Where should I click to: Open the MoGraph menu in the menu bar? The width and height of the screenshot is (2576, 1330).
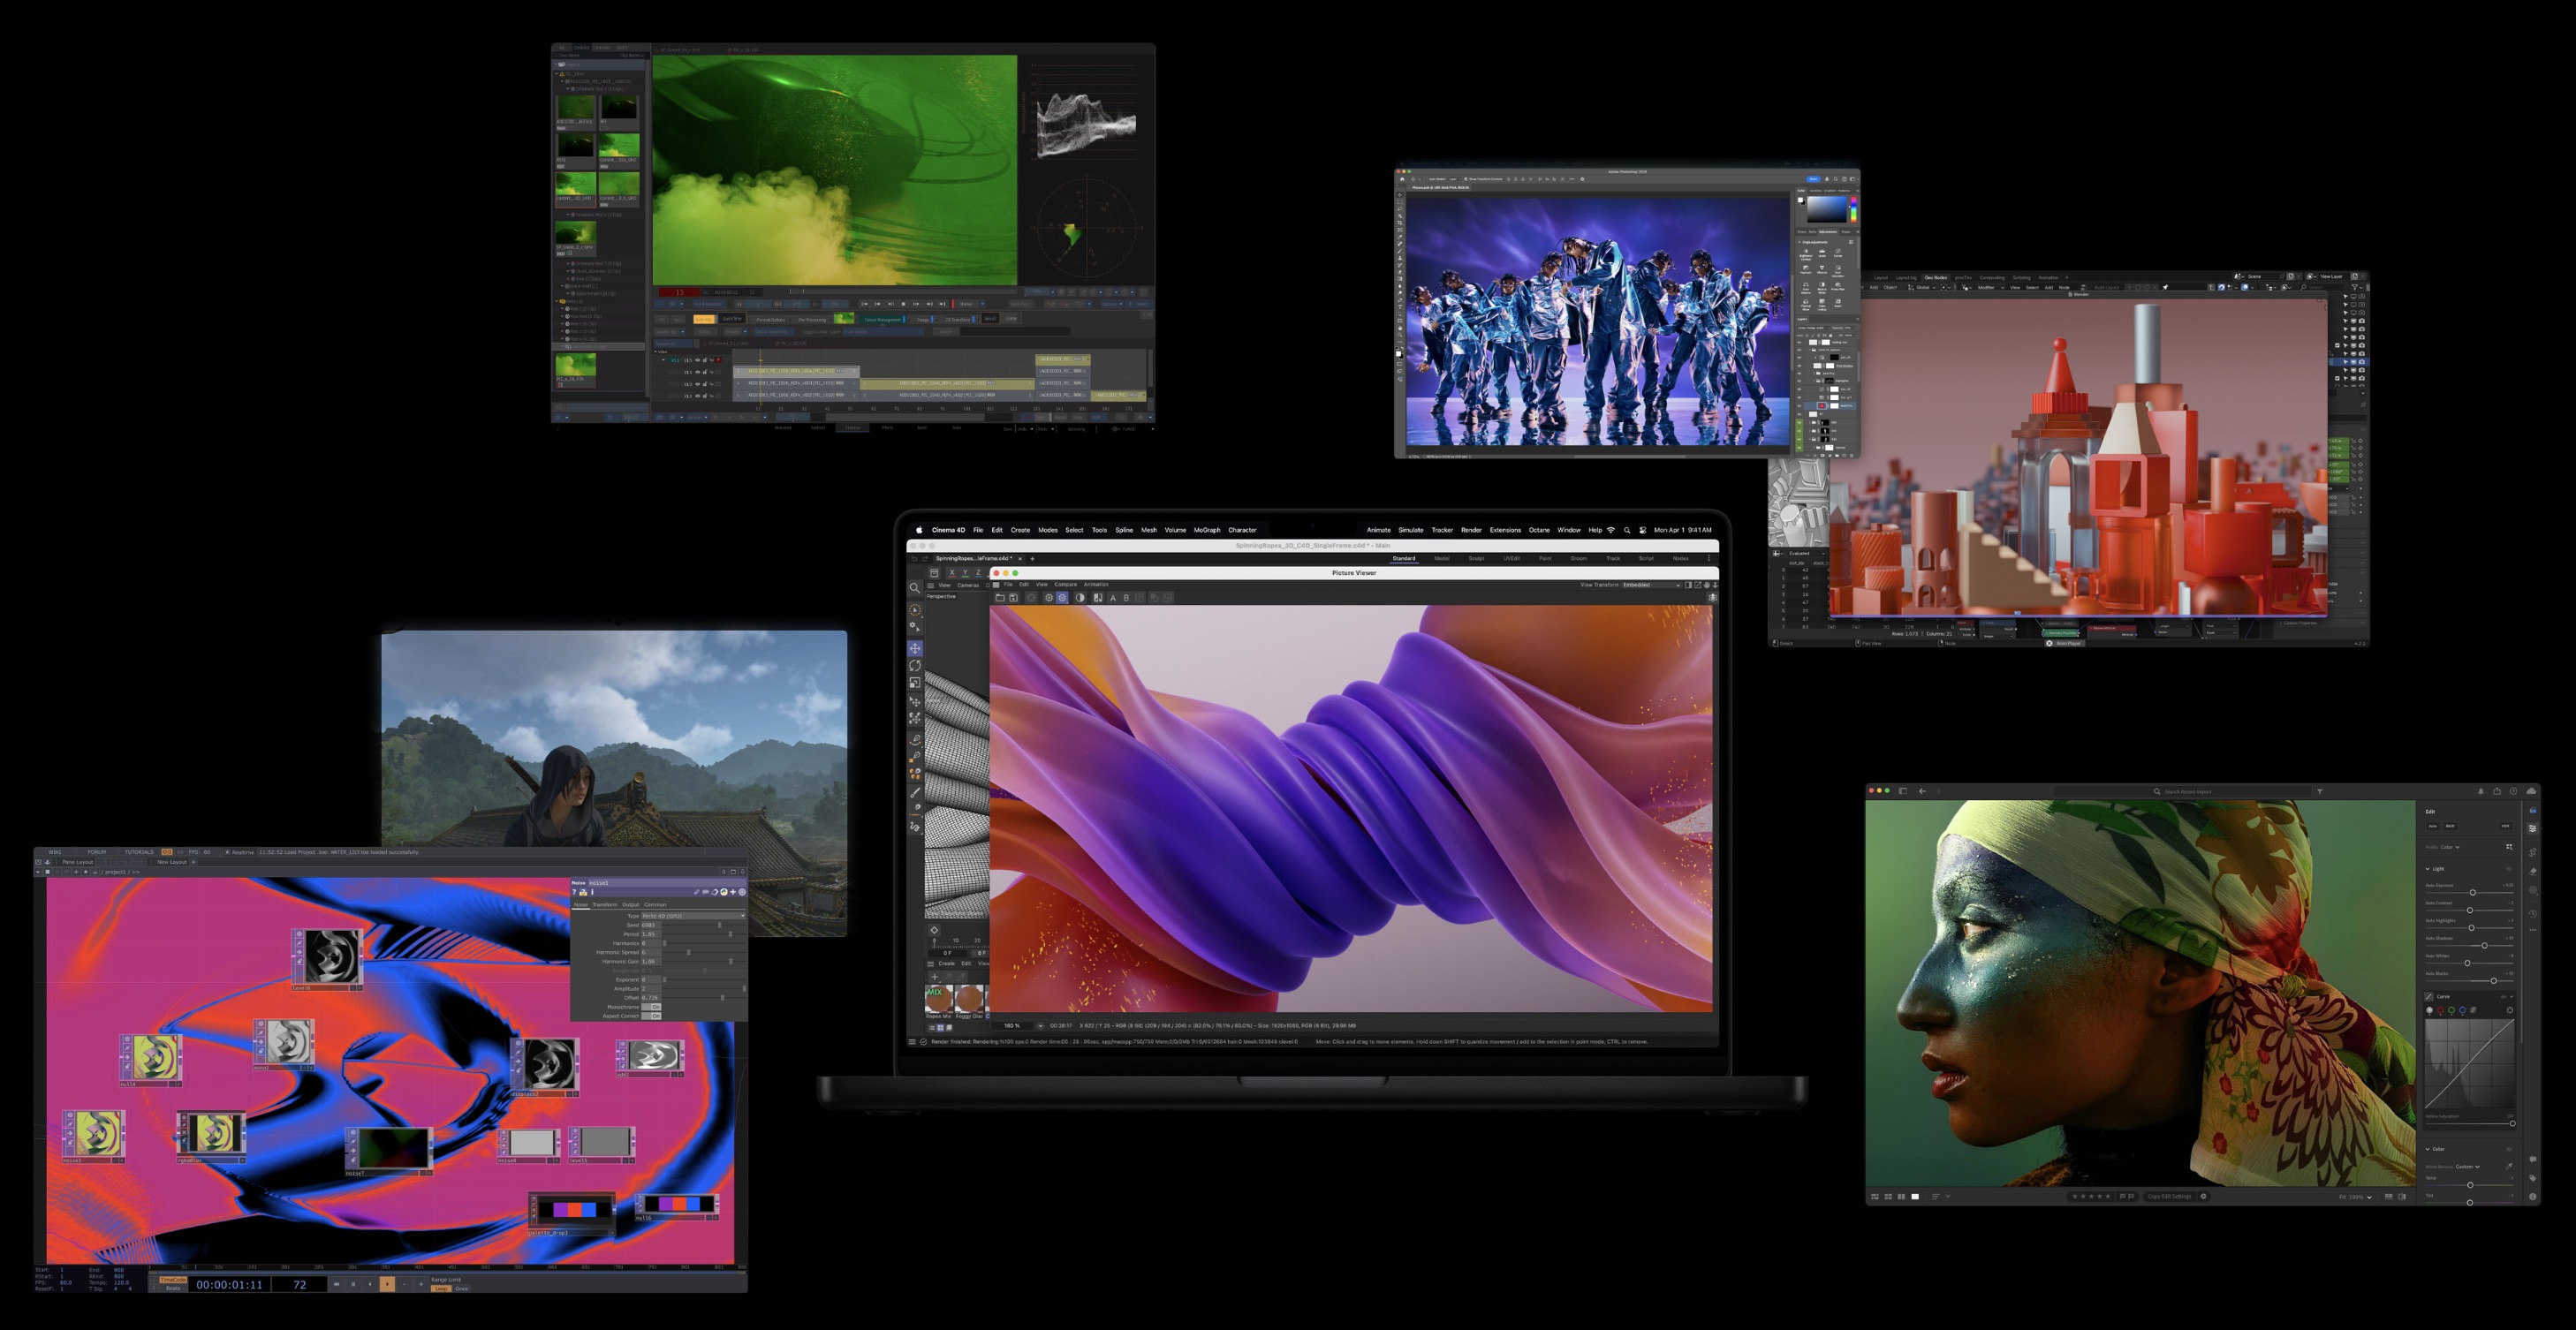tap(1206, 530)
